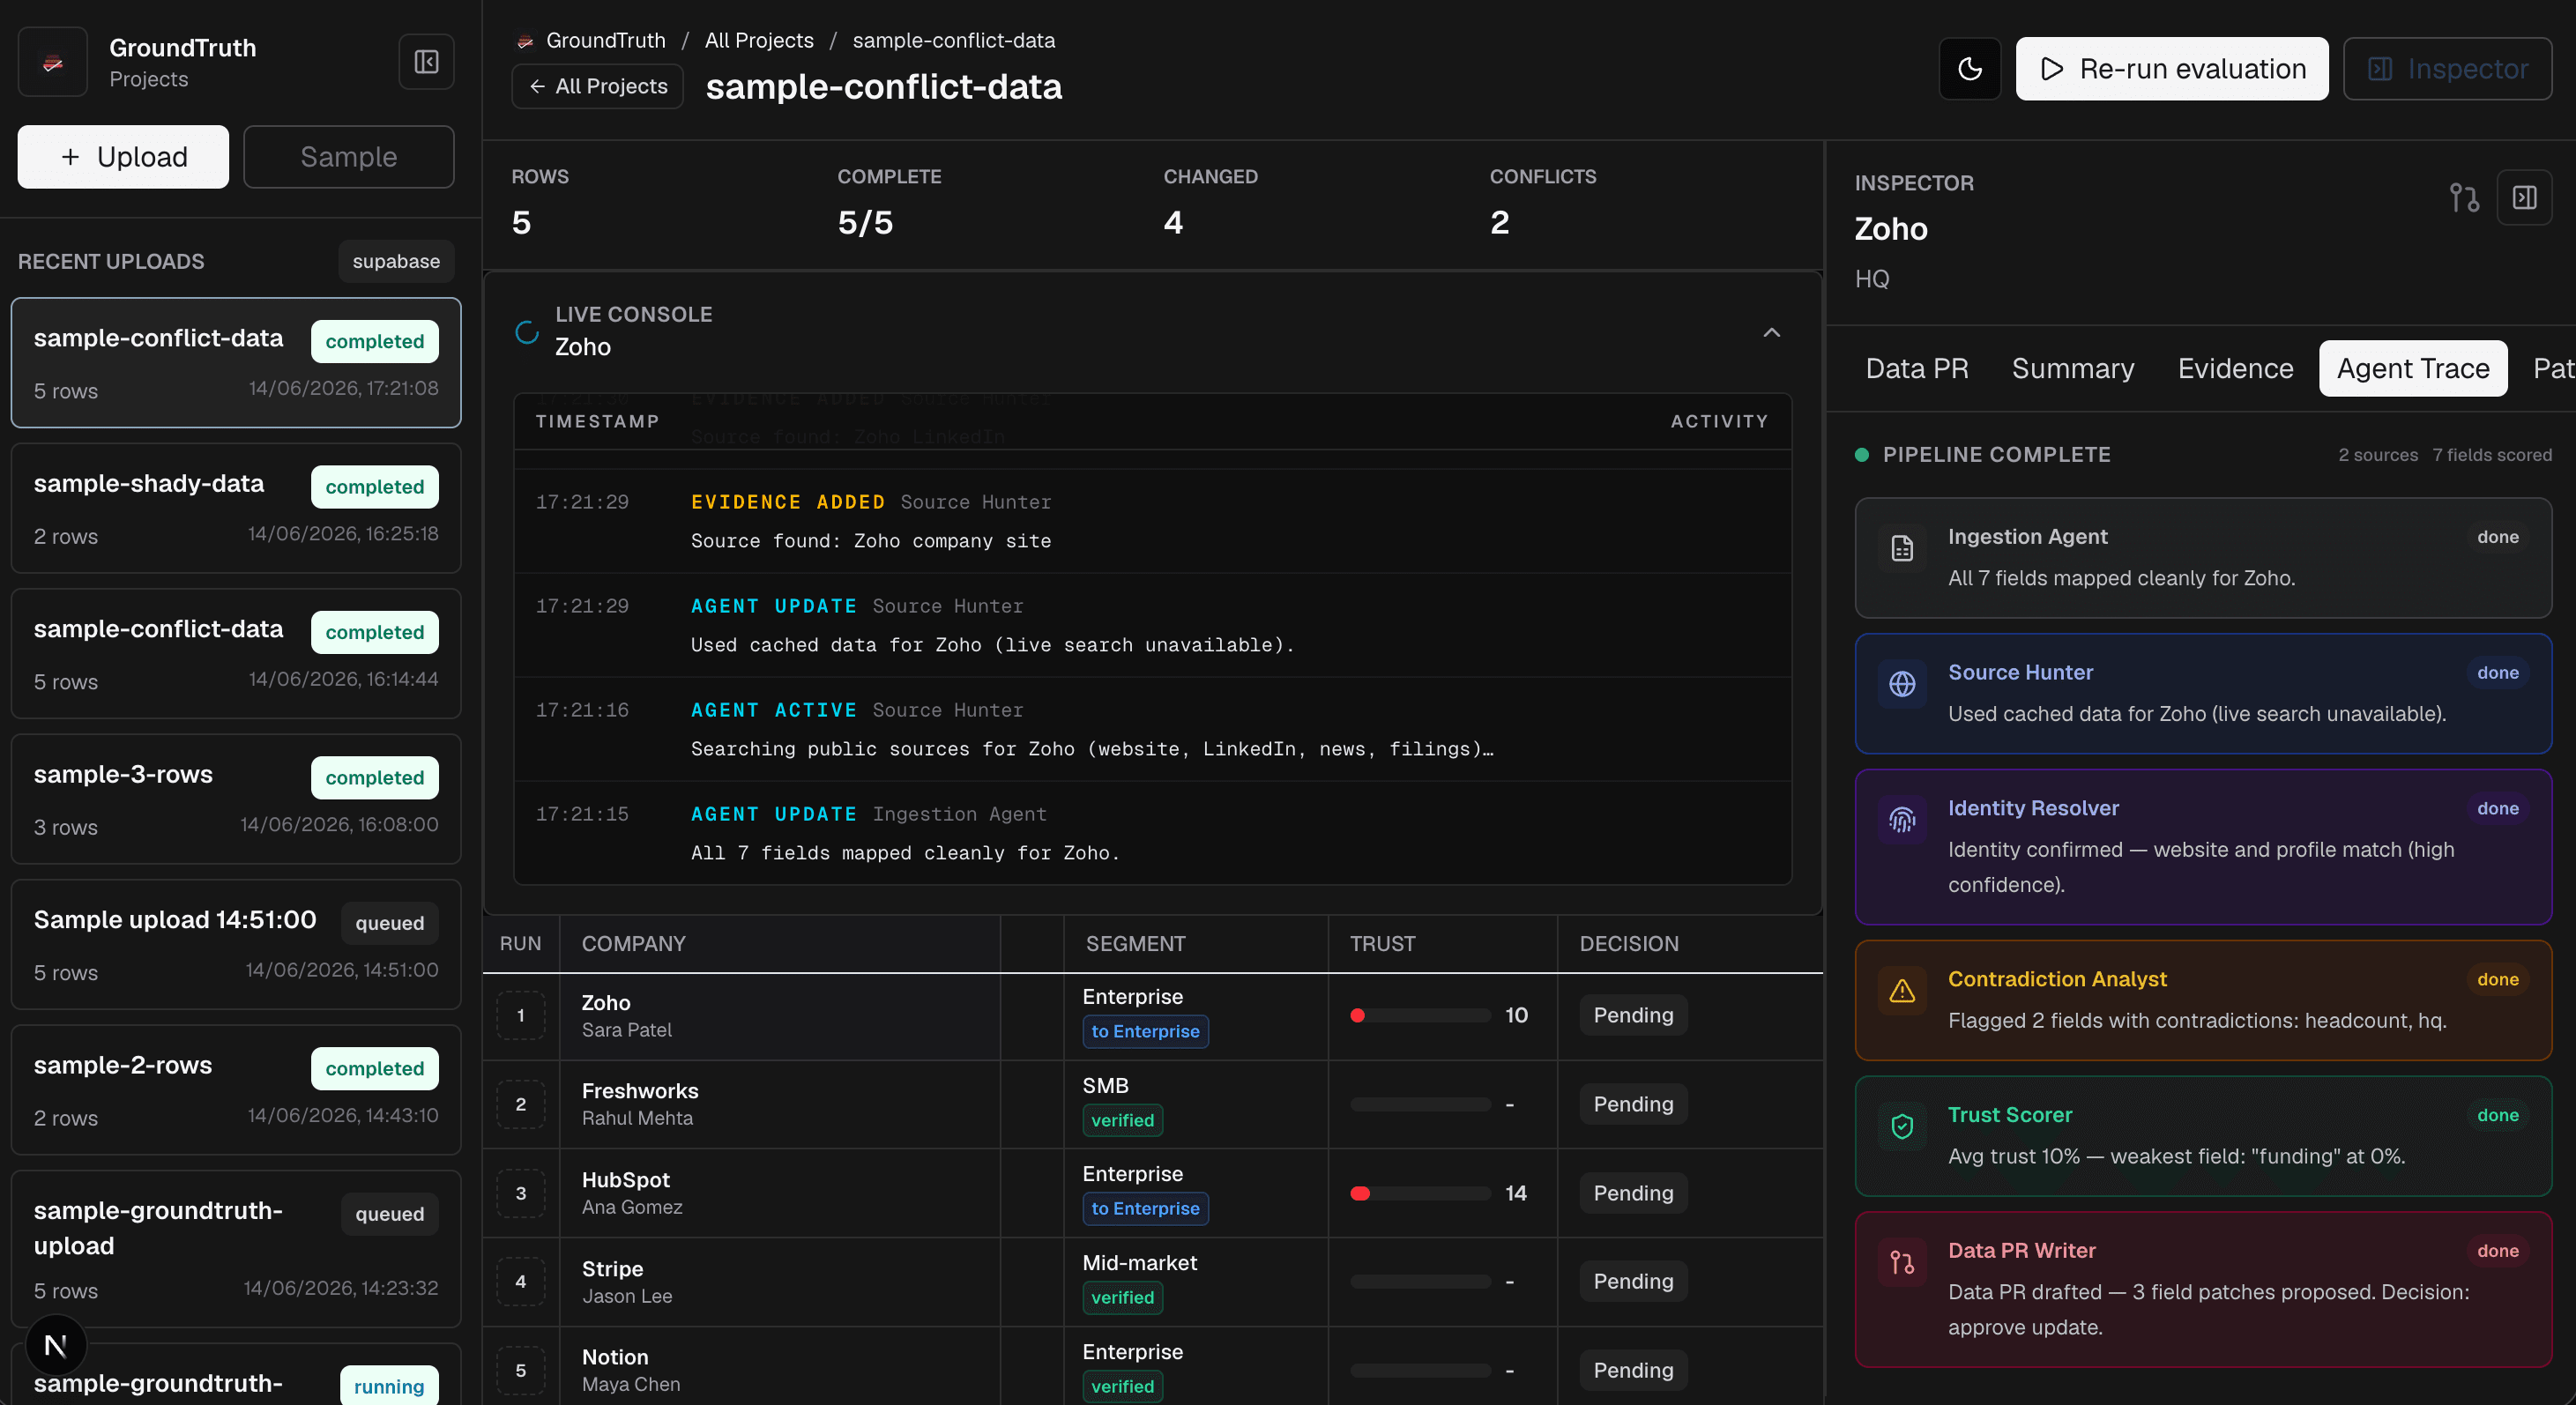Click HubSpot trust score bar
The height and width of the screenshot is (1405, 2576).
click(1420, 1194)
